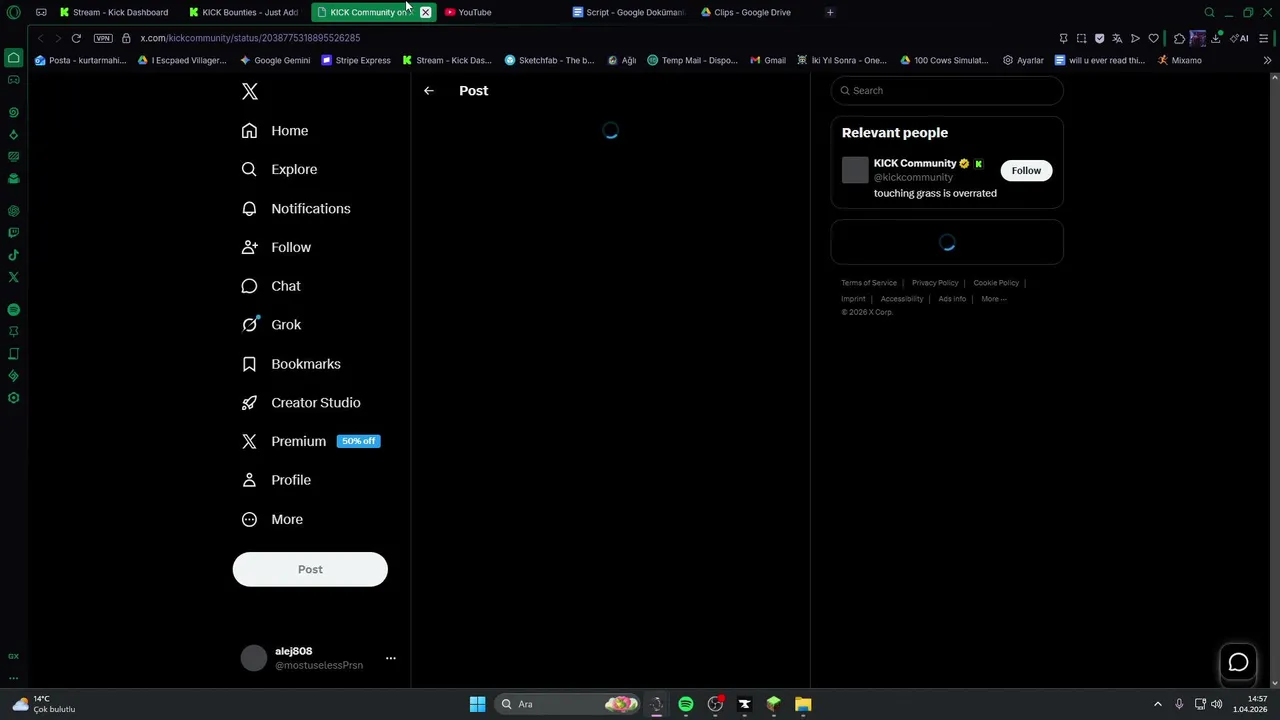This screenshot has height=720, width=1280.
Task: Open Accessibility footer link
Action: pos(902,299)
